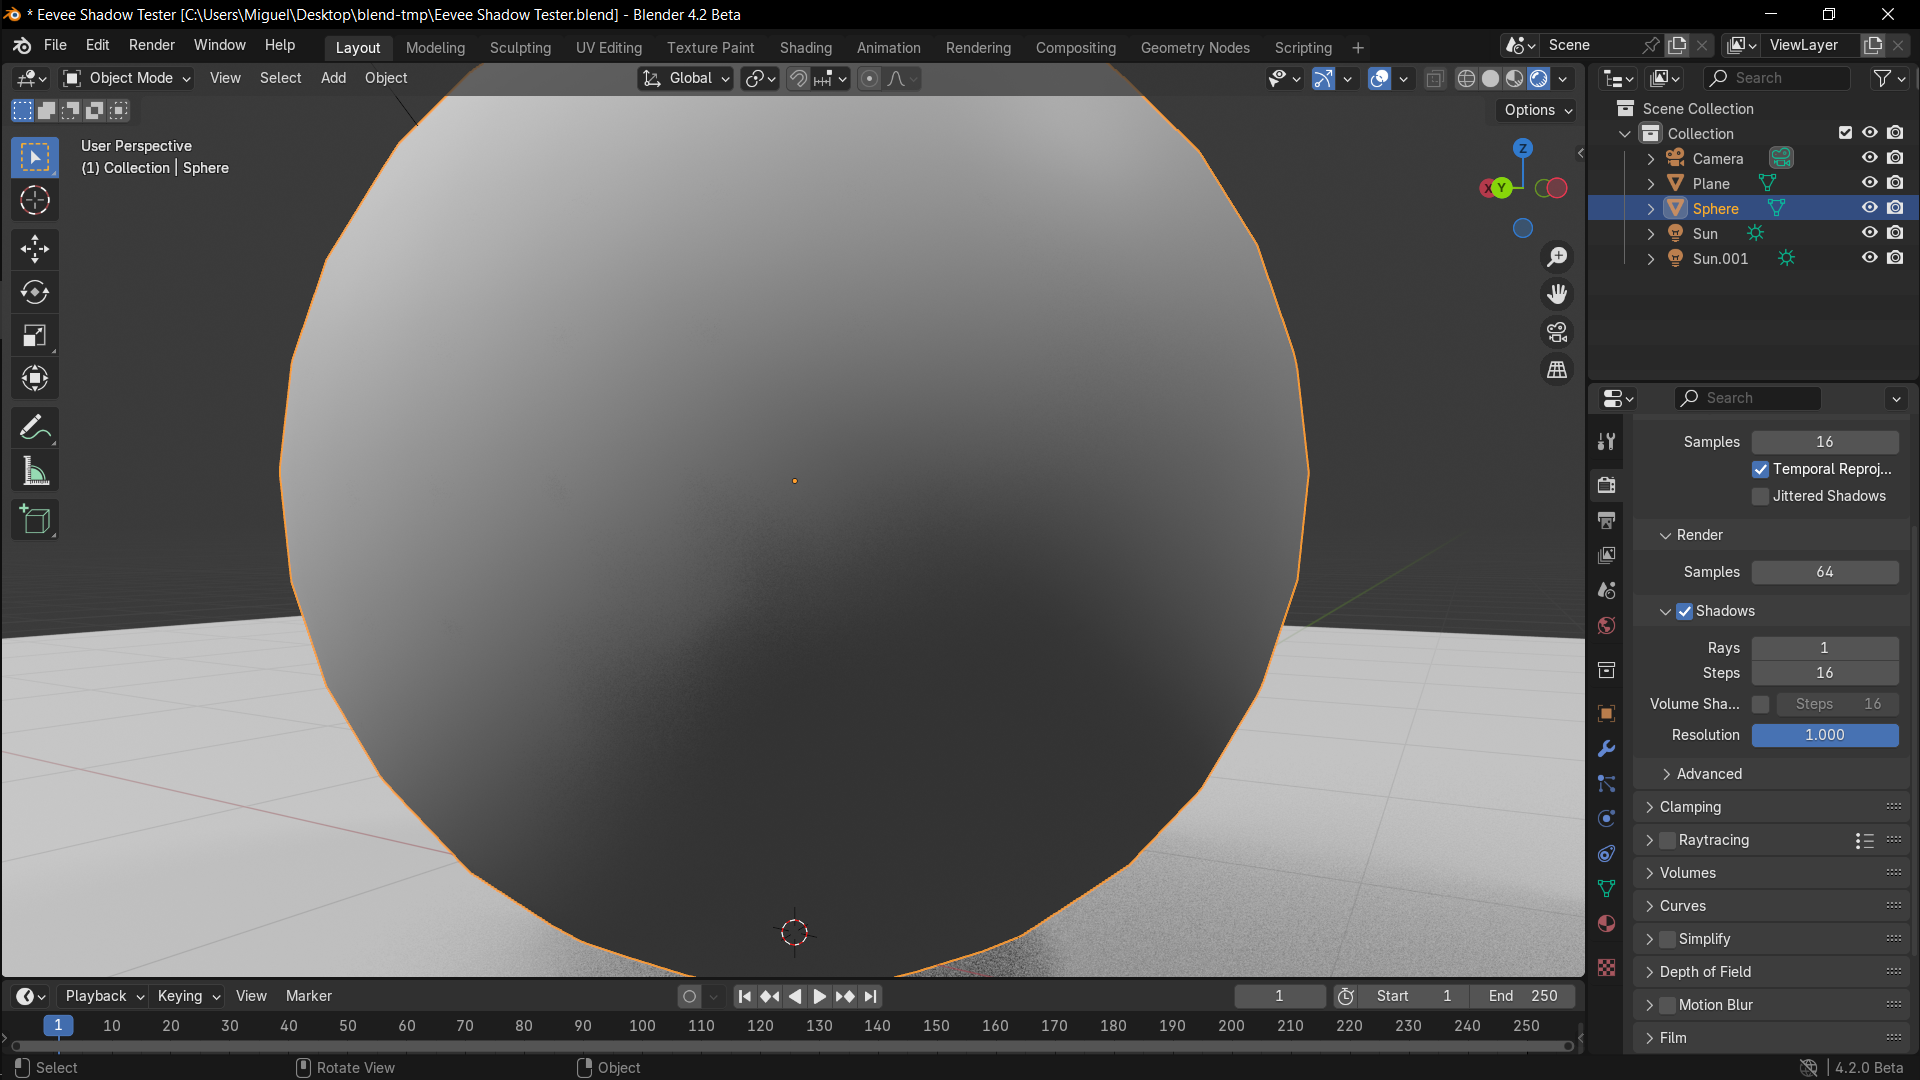Screen dimensions: 1920x1080
Task: Play the animation forward
Action: pos(820,996)
